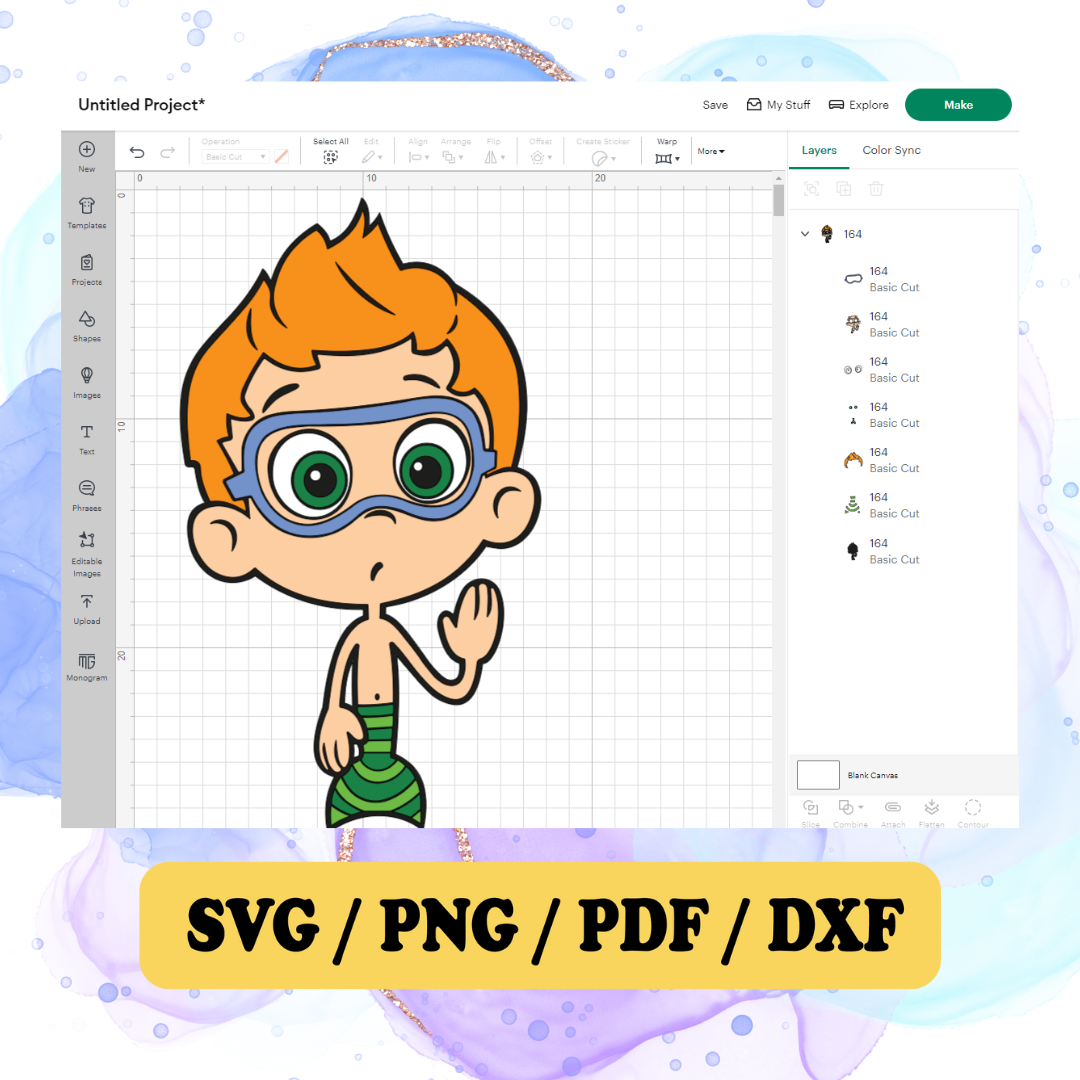Redo the last action
Viewport: 1080px width, 1080px height.
click(167, 152)
